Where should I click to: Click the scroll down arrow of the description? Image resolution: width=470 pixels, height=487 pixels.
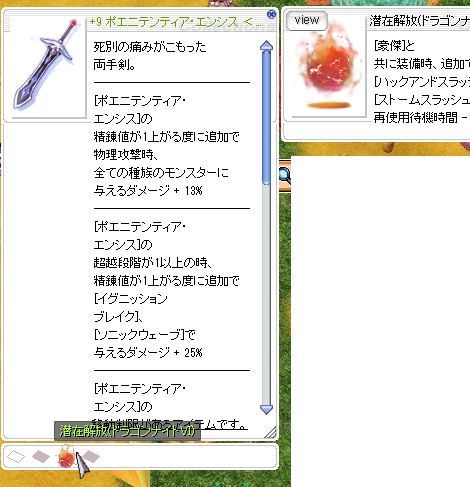click(x=266, y=409)
